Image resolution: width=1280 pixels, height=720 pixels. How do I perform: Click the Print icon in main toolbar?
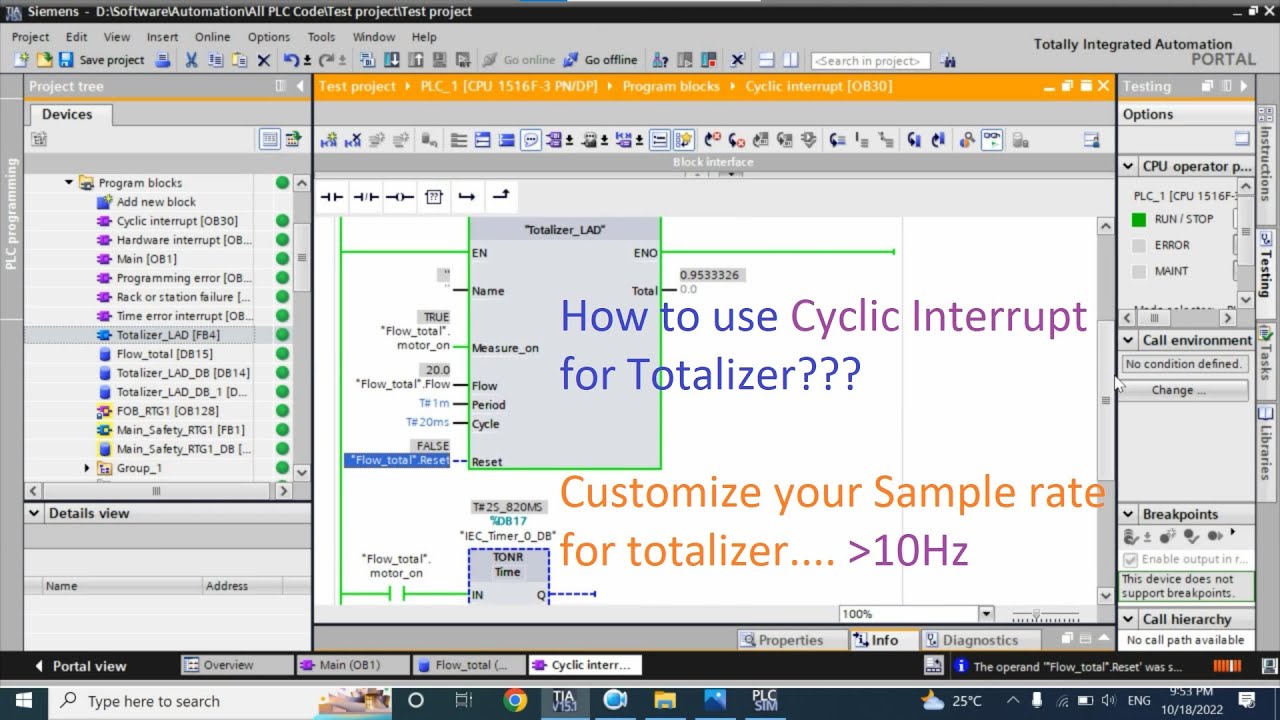164,60
